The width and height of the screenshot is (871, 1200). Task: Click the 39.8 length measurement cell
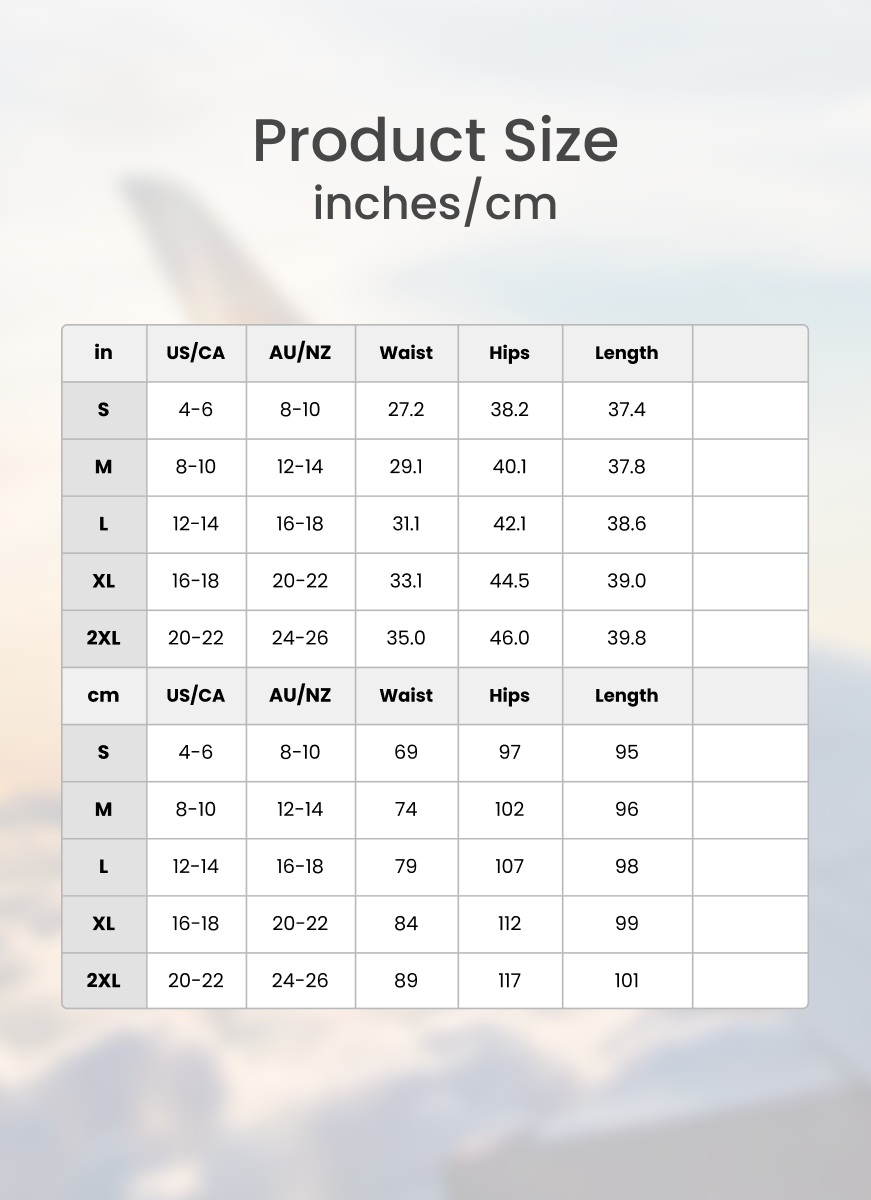click(x=627, y=638)
